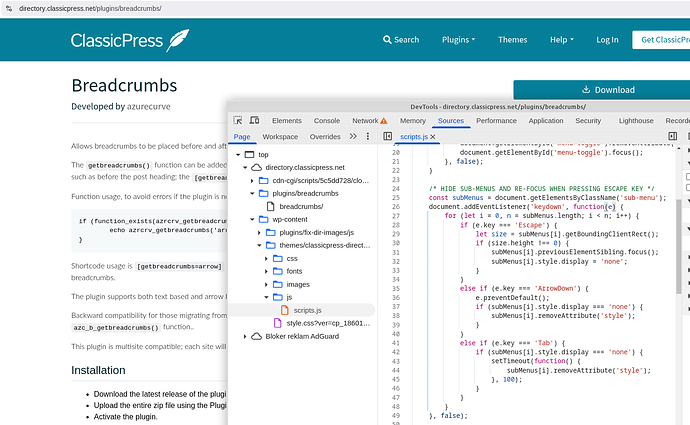Click line number 27 in gutter

[396, 216]
